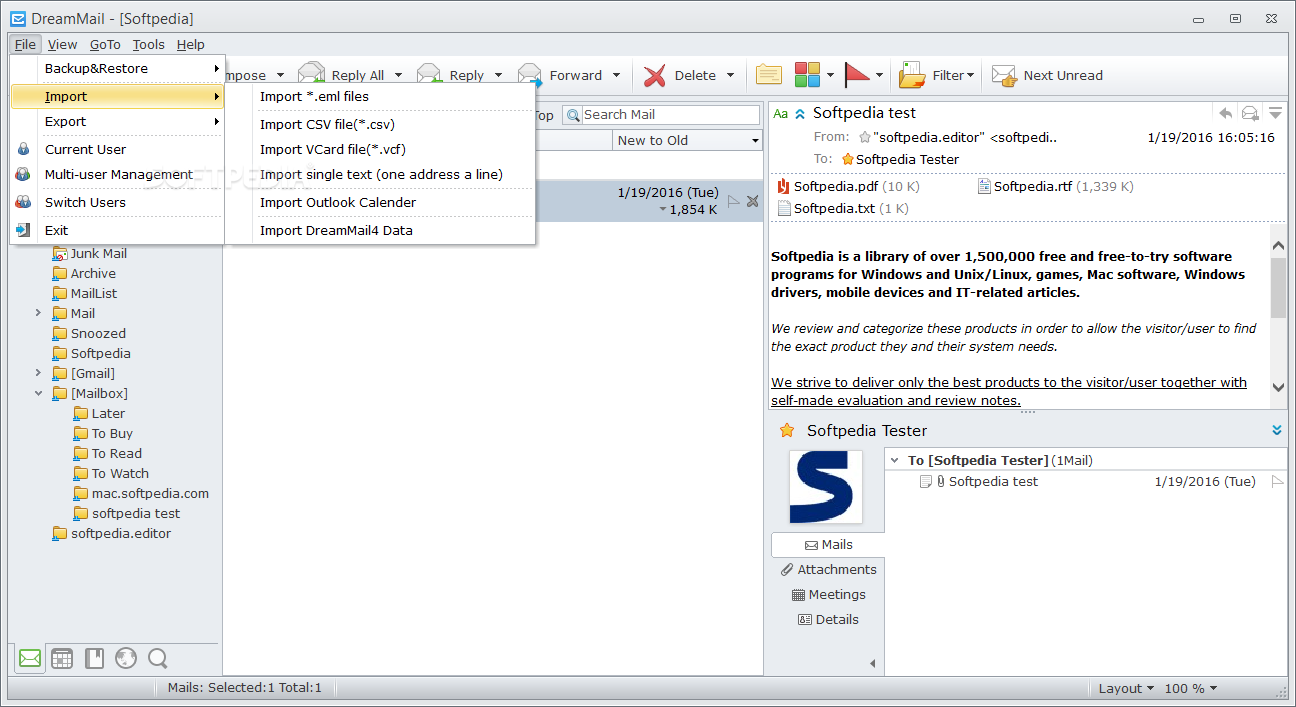
Task: Click the Switch Users icon
Action: pyautogui.click(x=24, y=202)
